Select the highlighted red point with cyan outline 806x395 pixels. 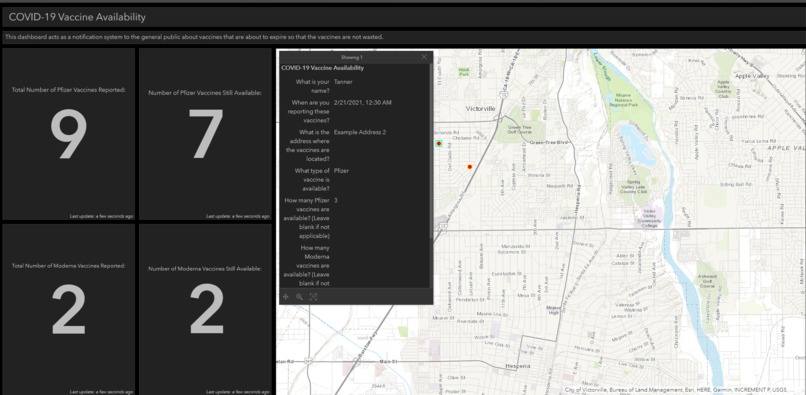point(438,144)
